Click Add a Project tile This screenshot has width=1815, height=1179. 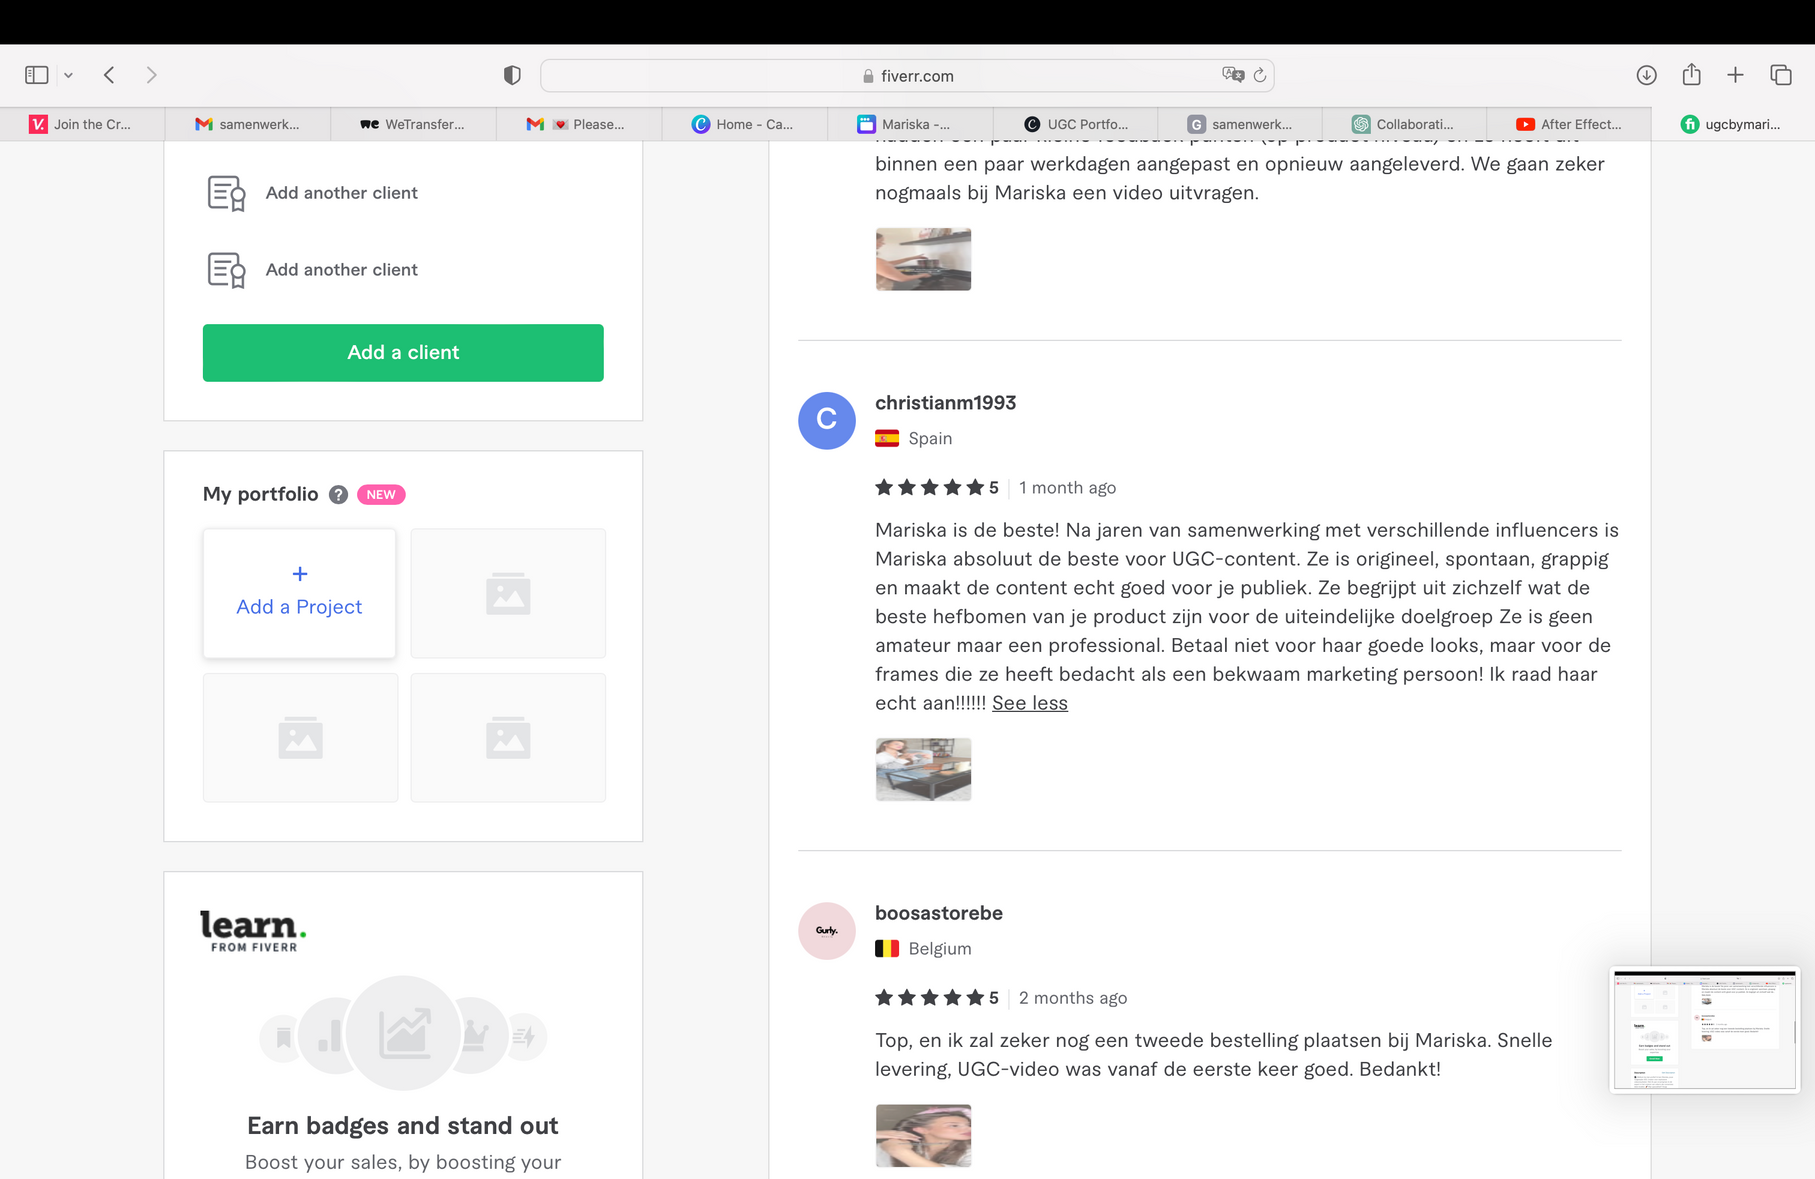click(x=299, y=593)
